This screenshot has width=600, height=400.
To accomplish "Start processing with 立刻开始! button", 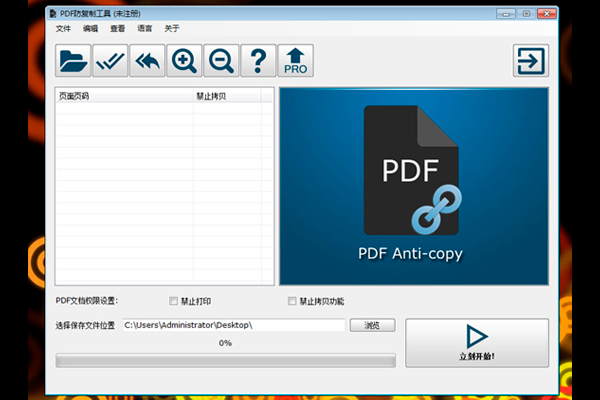I will (477, 343).
